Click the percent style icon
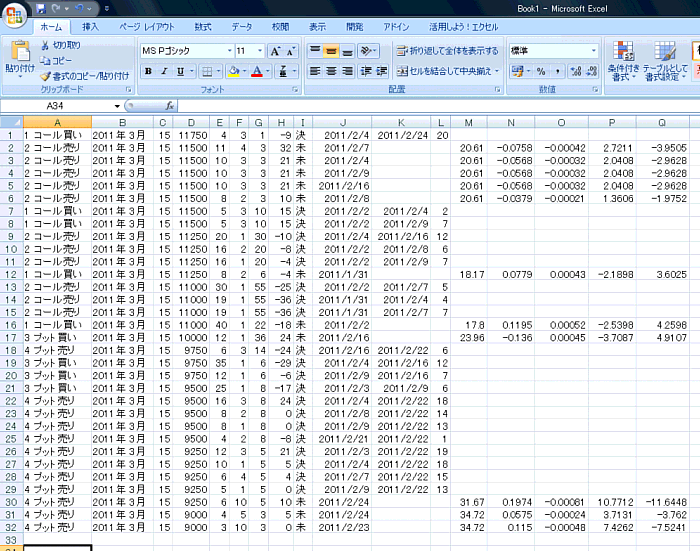700x551 pixels. pos(541,71)
